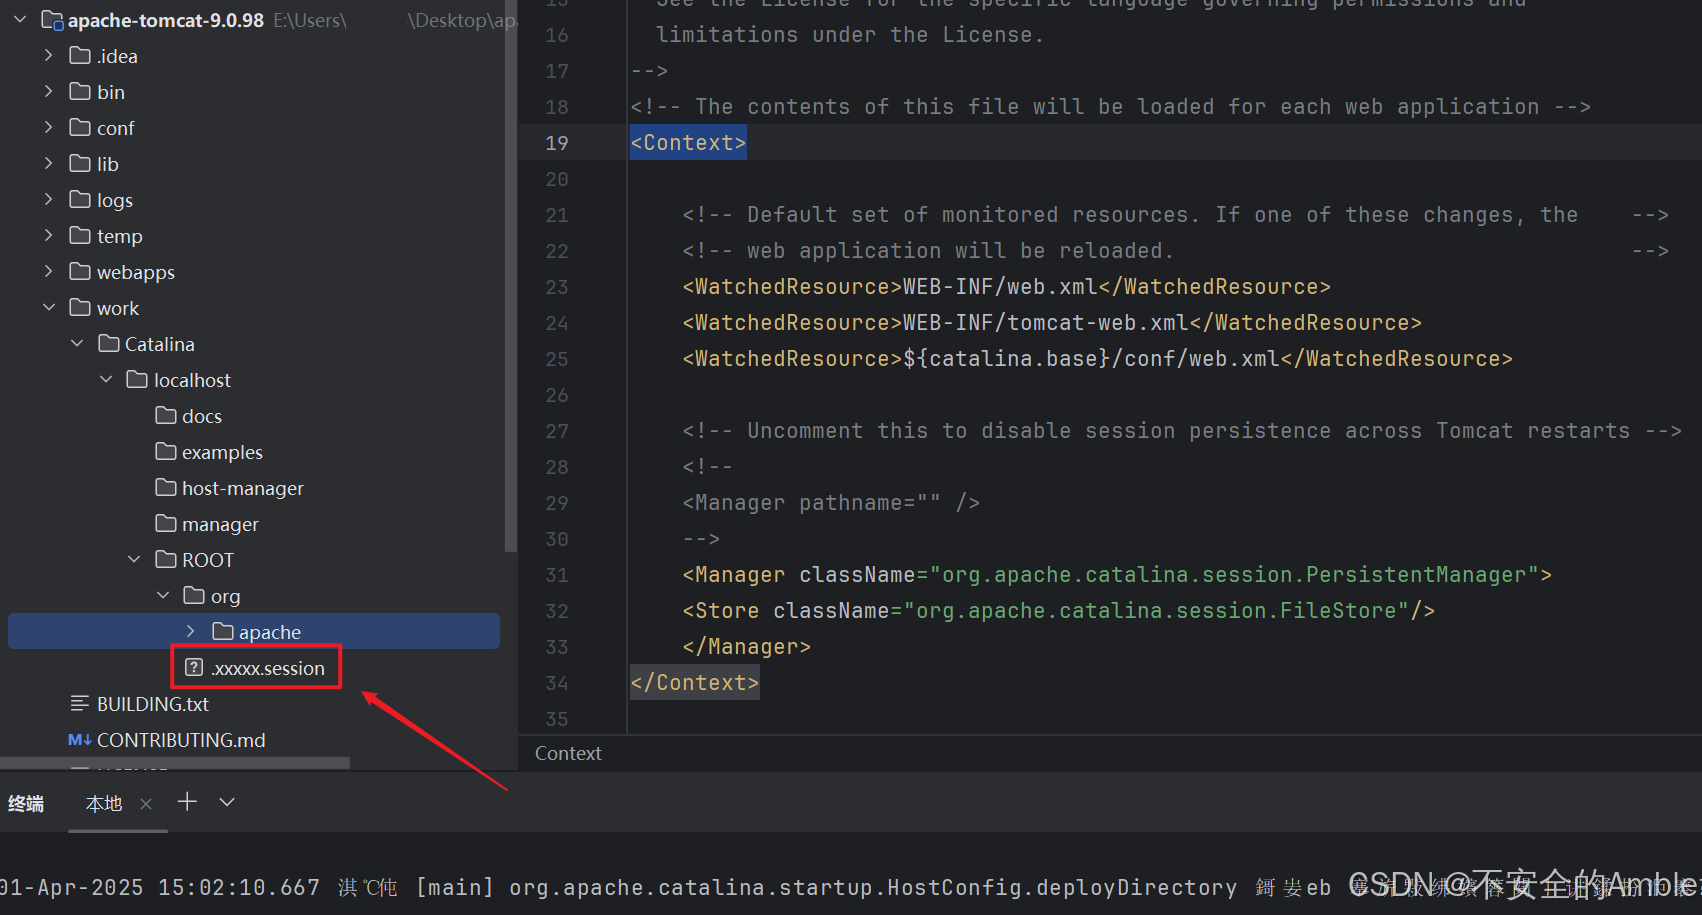This screenshot has width=1702, height=915.
Task: Expand the bin folder chevron
Action: [48, 91]
